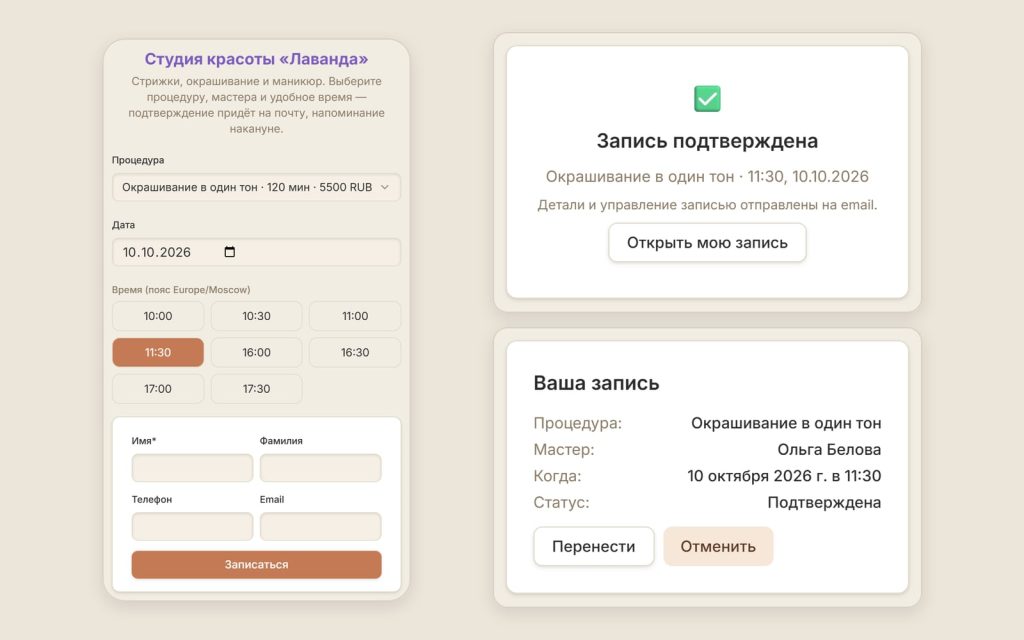Screen dimensions: 1024x640
Task: Click the status value Подтверждена
Action: coord(824,502)
